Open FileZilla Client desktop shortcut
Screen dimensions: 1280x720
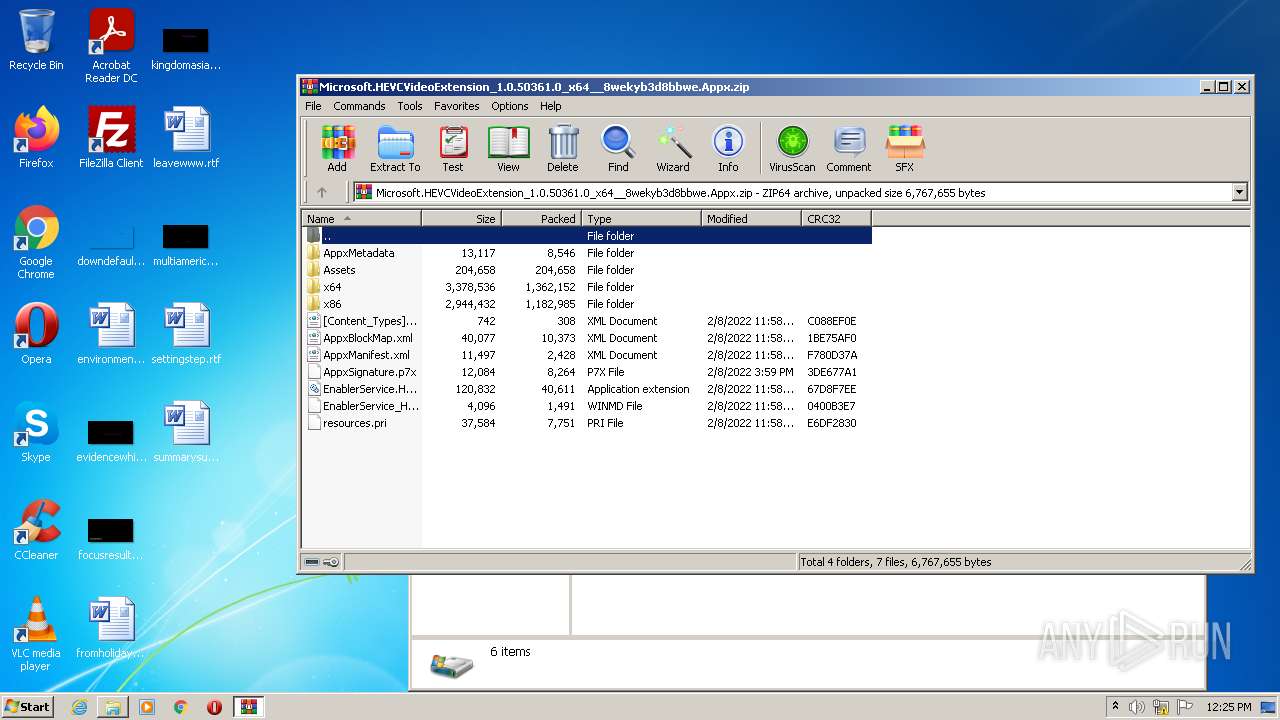click(111, 138)
